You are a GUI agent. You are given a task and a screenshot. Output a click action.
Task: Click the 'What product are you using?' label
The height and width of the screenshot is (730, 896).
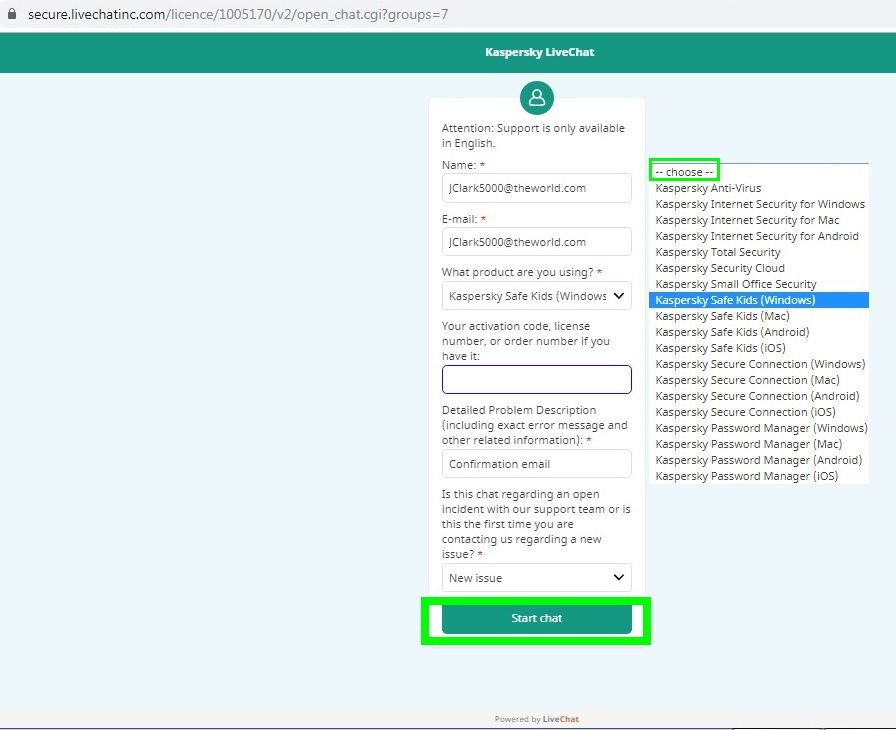(x=518, y=272)
